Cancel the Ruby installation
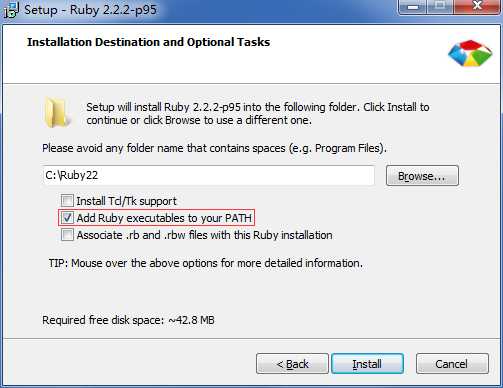This screenshot has width=503, height=388. (x=452, y=364)
